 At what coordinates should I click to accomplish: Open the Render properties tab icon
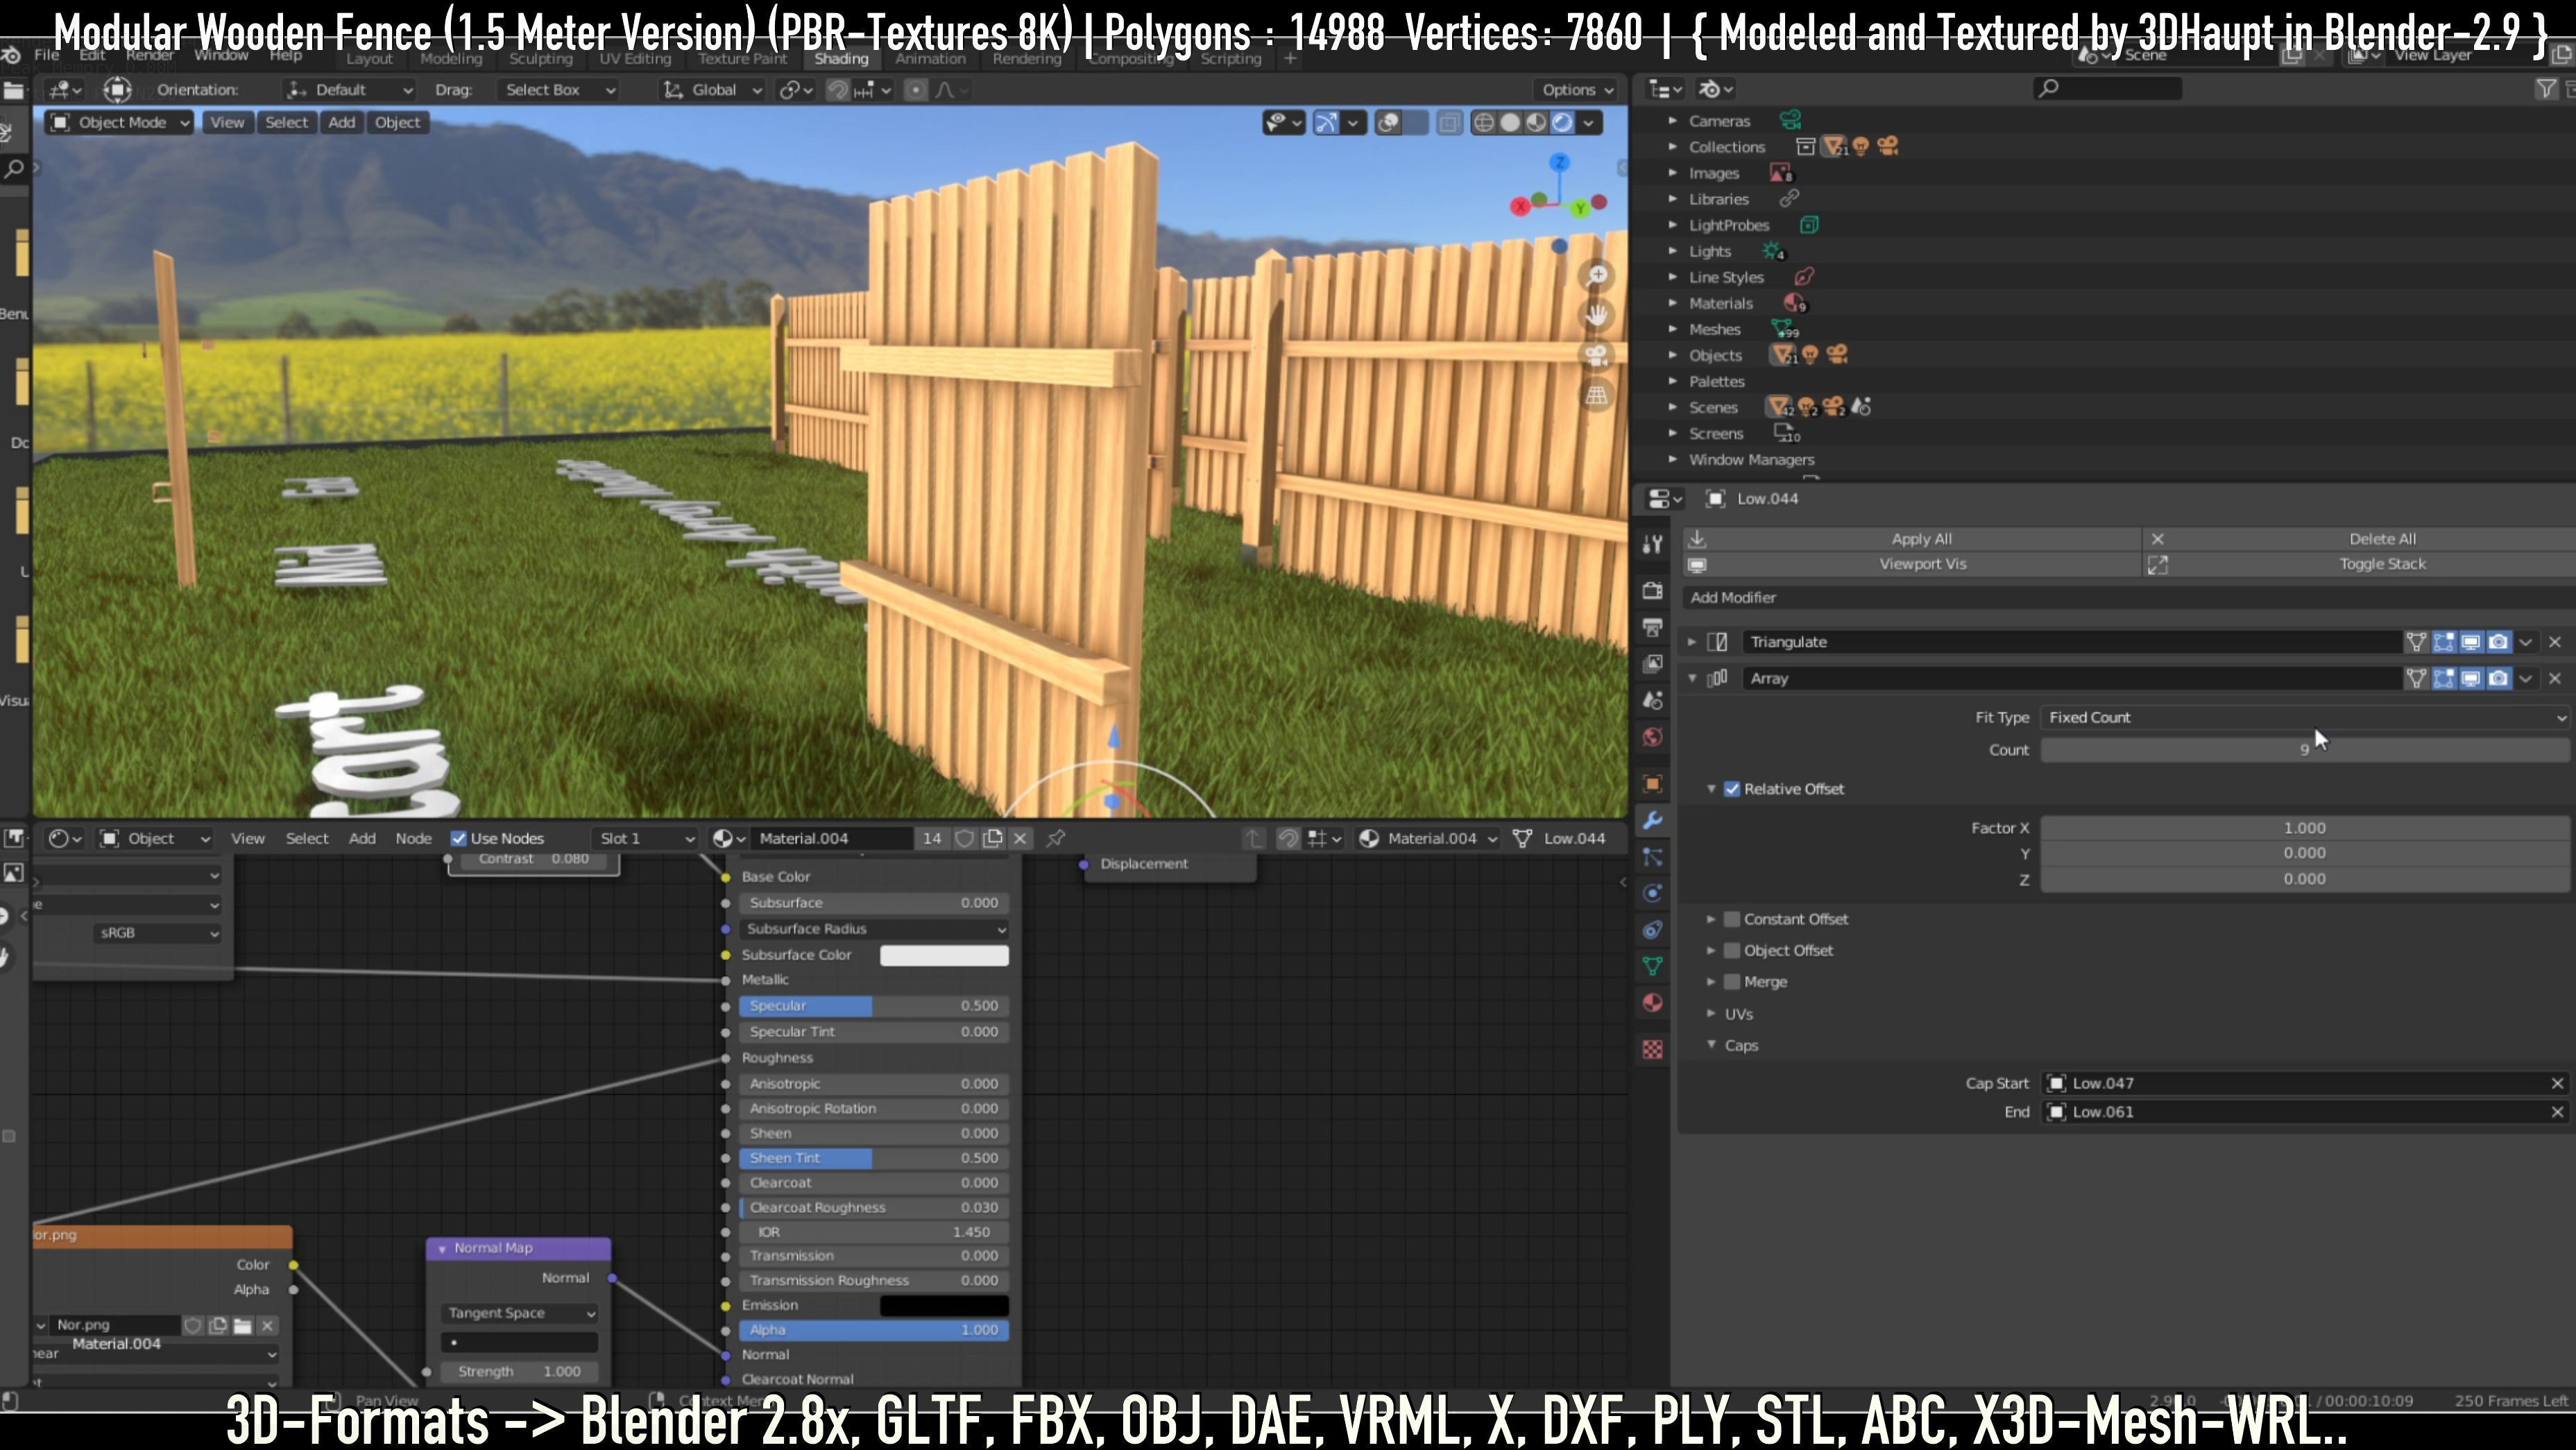pyautogui.click(x=1652, y=590)
